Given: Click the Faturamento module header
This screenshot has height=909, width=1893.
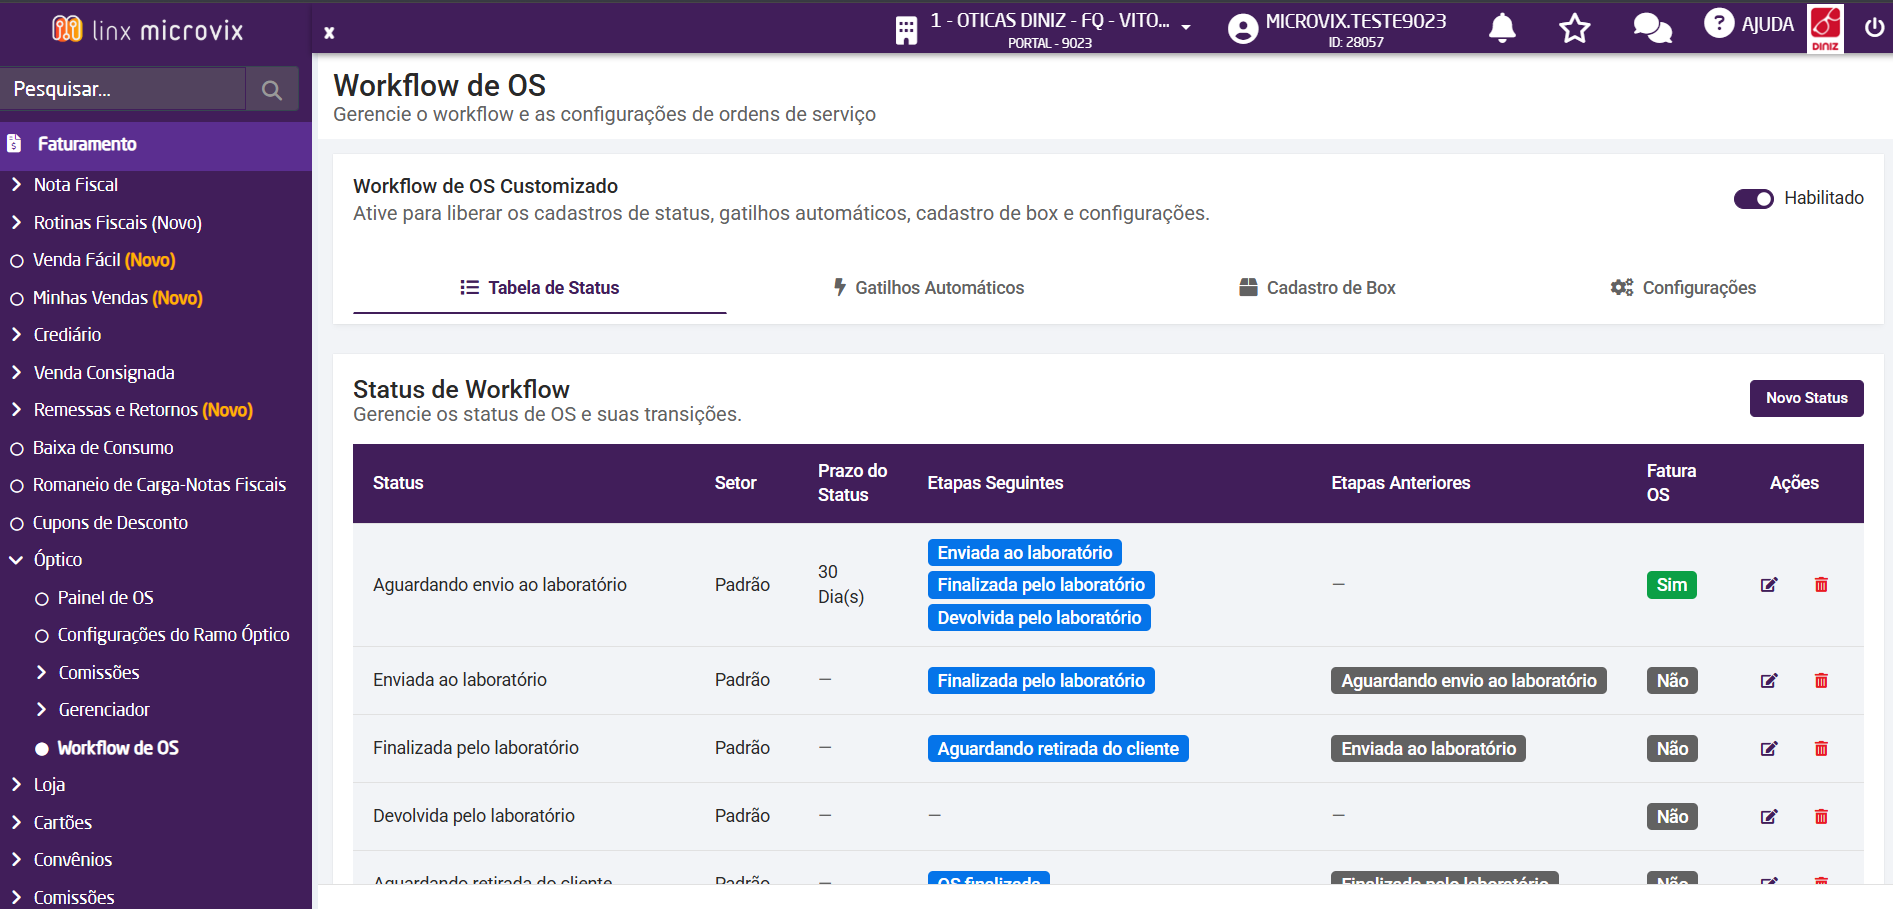Looking at the screenshot, I should tap(156, 144).
